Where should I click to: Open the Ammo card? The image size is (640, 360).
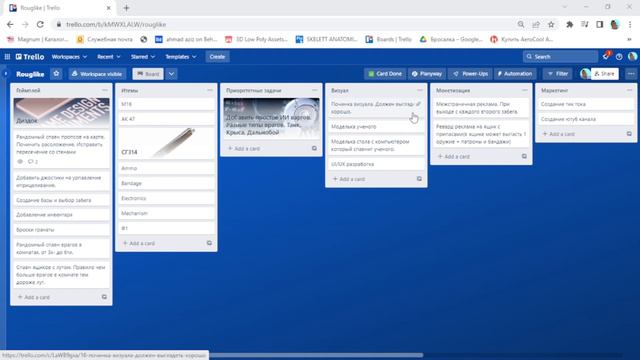pos(167,168)
